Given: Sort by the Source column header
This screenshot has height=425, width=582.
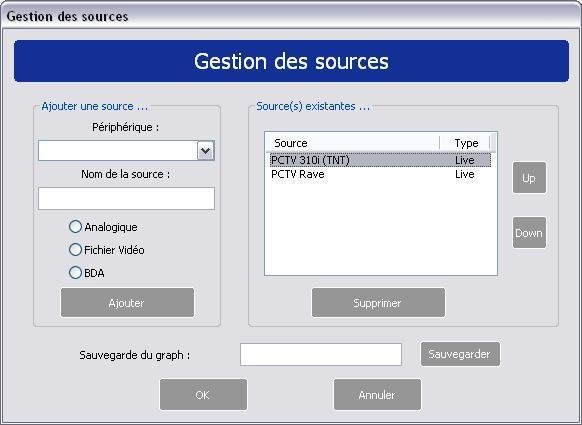Looking at the screenshot, I should 353,143.
